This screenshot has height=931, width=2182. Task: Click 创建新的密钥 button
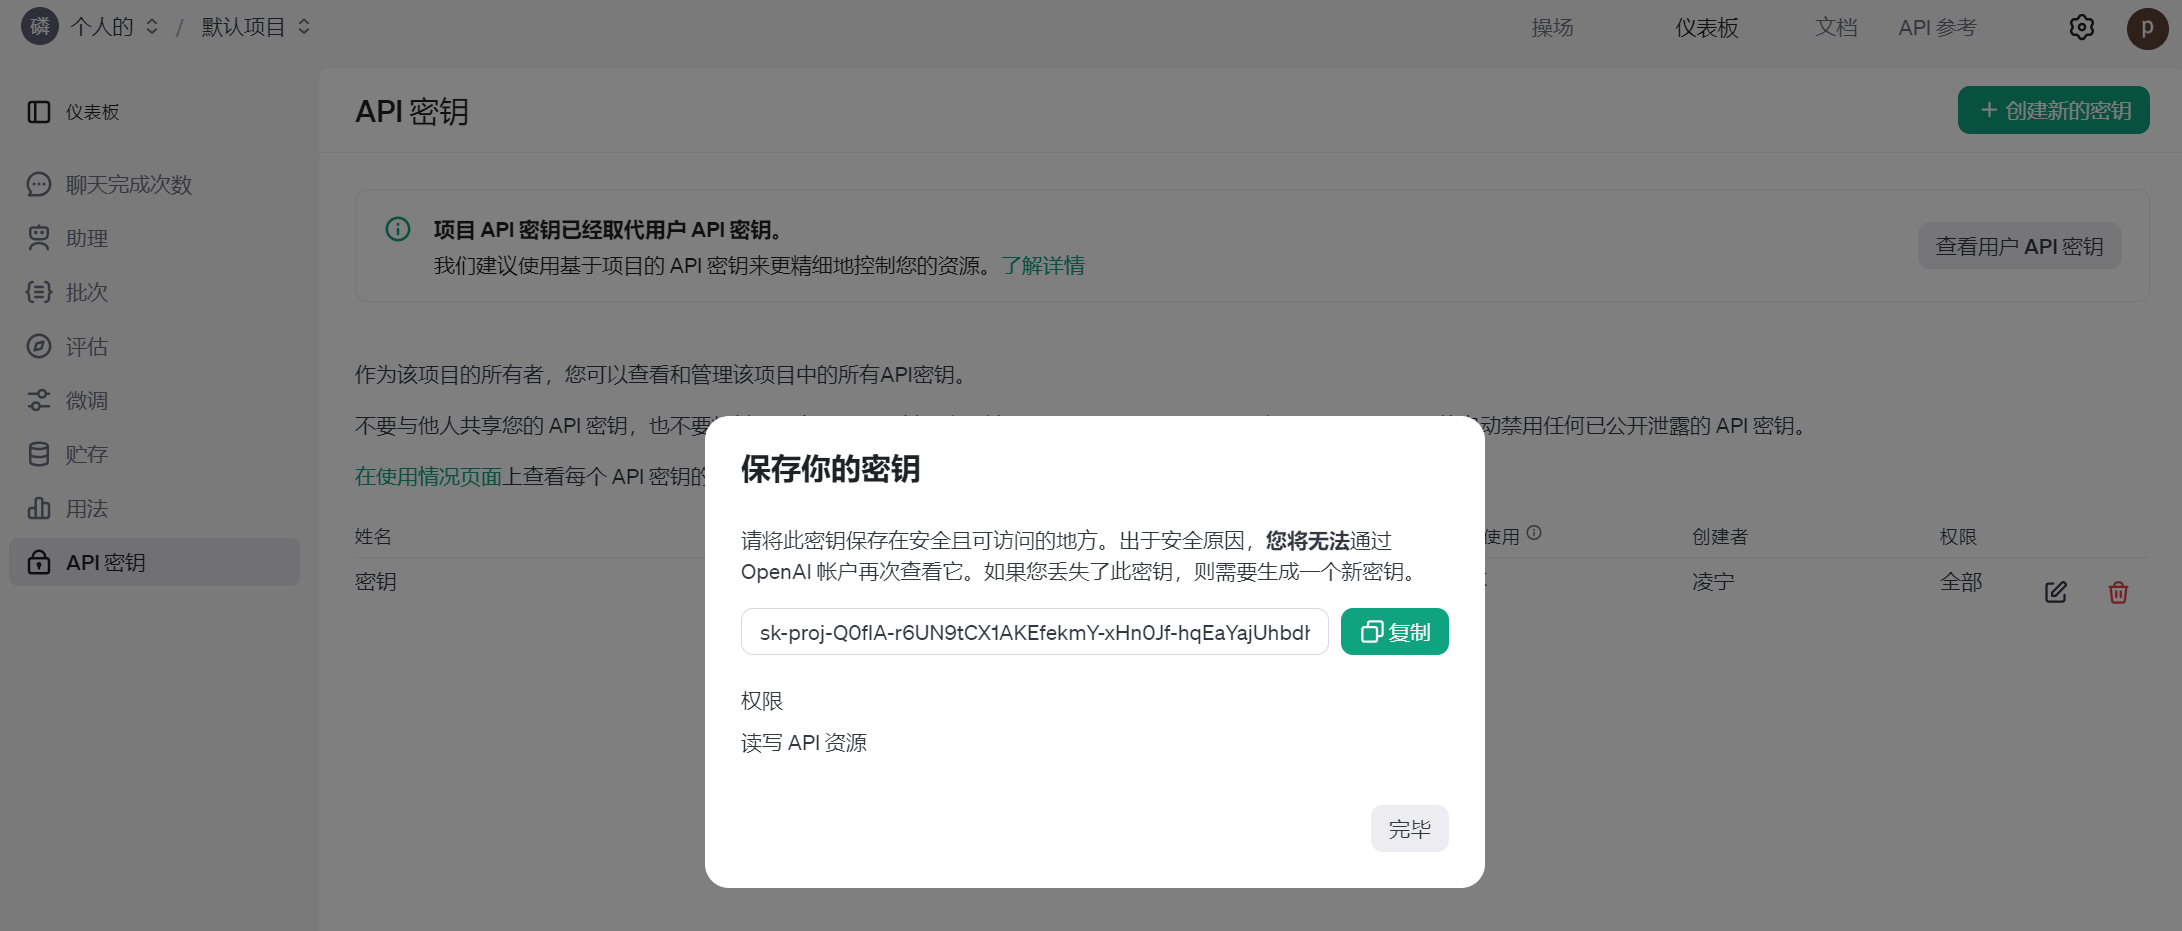click(2053, 110)
